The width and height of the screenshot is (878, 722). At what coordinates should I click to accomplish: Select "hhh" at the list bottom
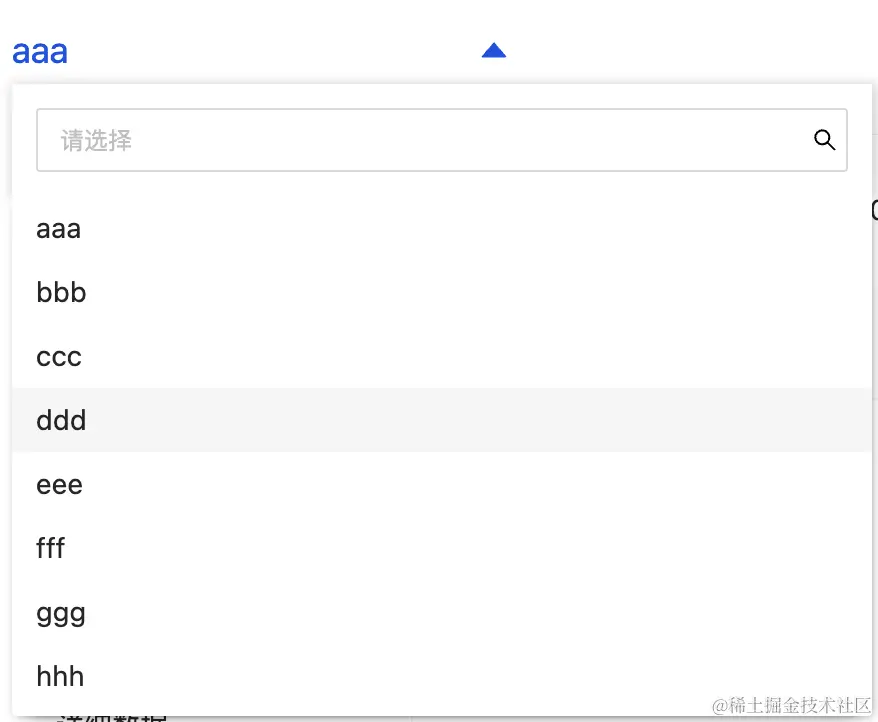pos(60,676)
